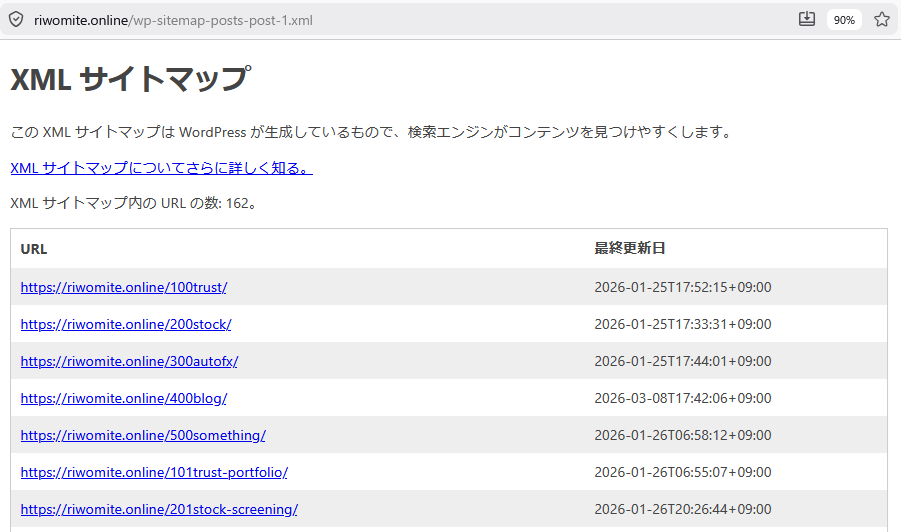Click the install/download page icon in address bar
The height and width of the screenshot is (532, 901).
click(807, 20)
